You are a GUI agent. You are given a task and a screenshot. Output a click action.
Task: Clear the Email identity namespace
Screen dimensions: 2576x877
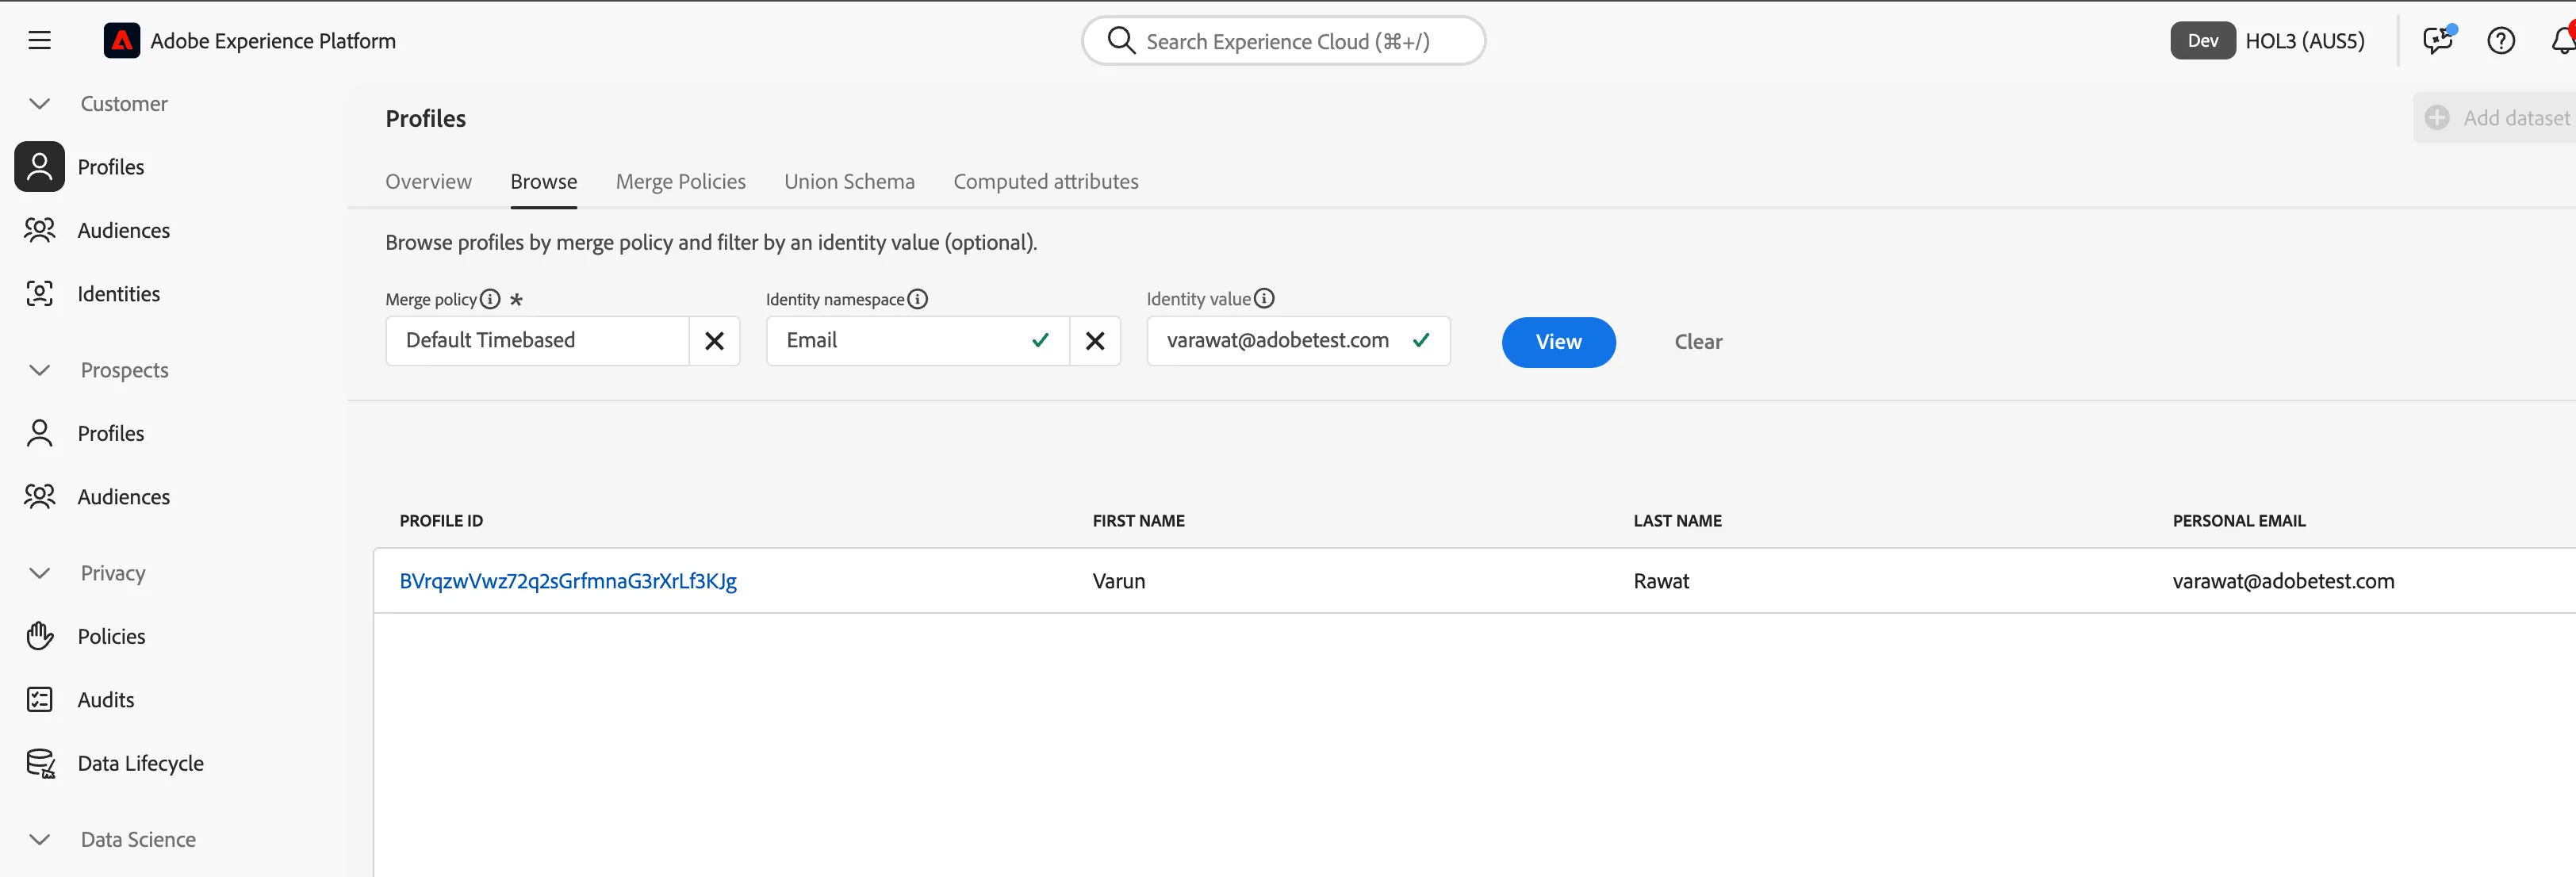coord(1095,341)
